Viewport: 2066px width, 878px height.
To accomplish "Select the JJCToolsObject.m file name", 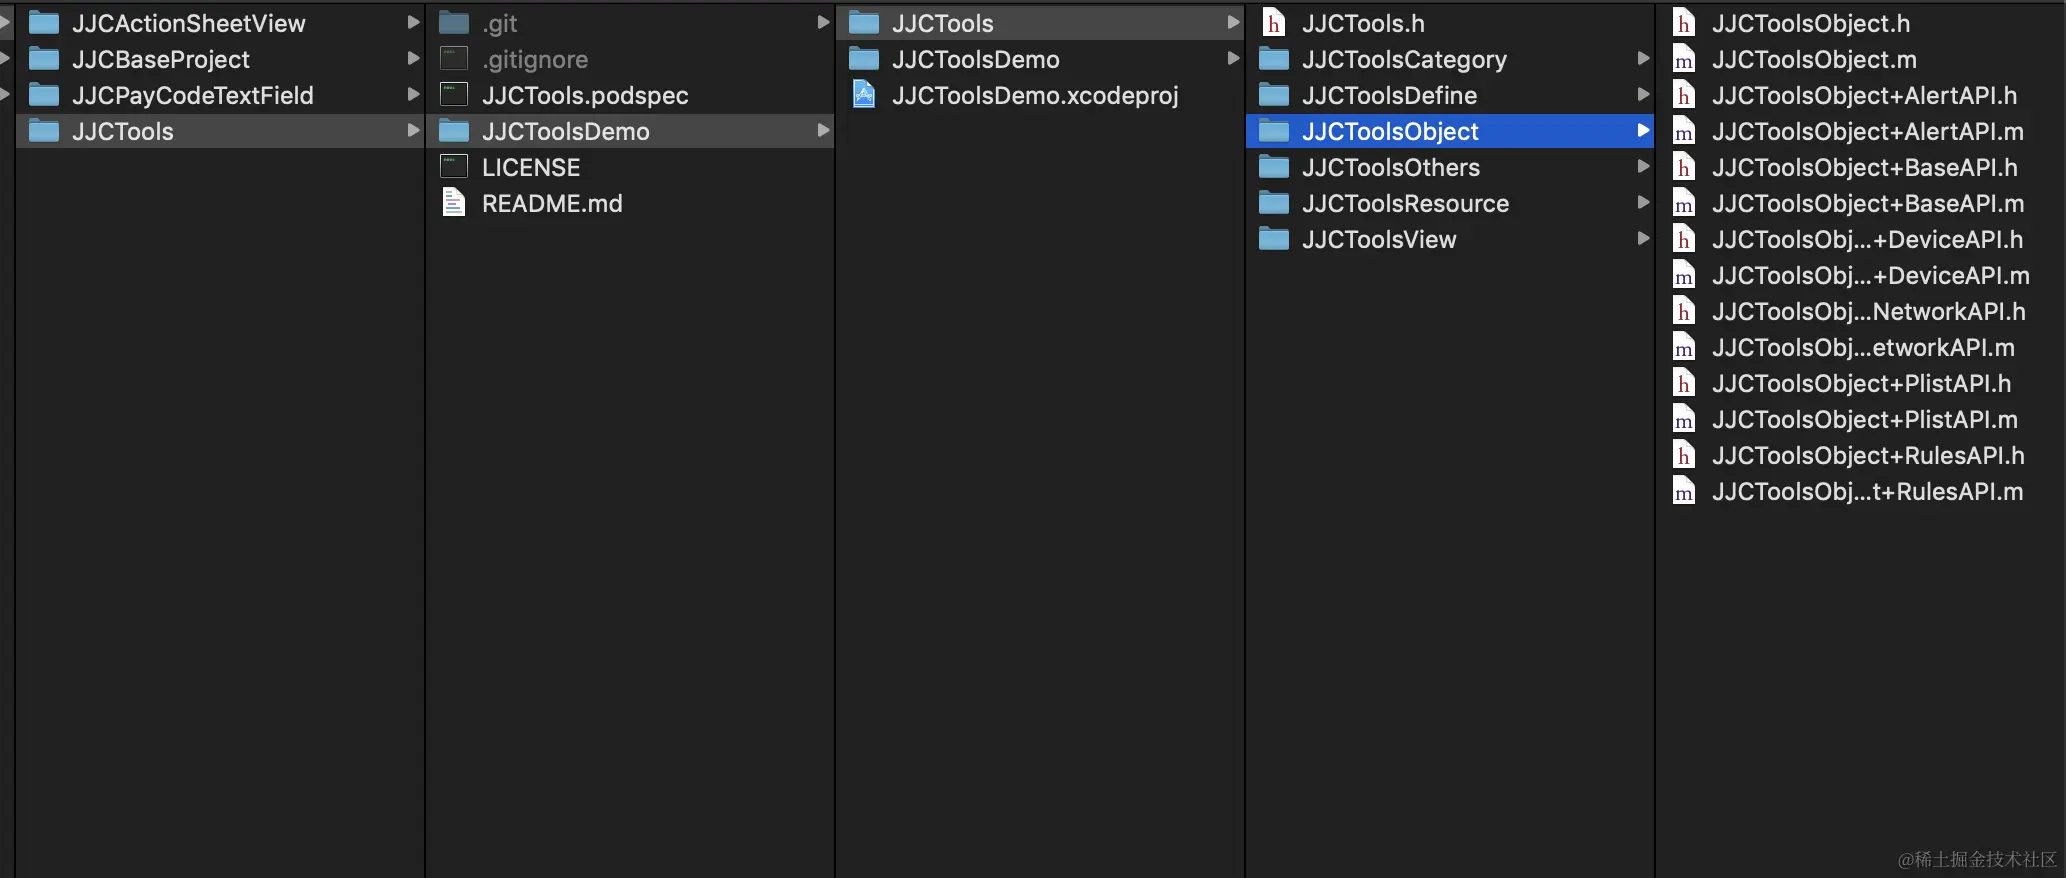I will 1814,59.
